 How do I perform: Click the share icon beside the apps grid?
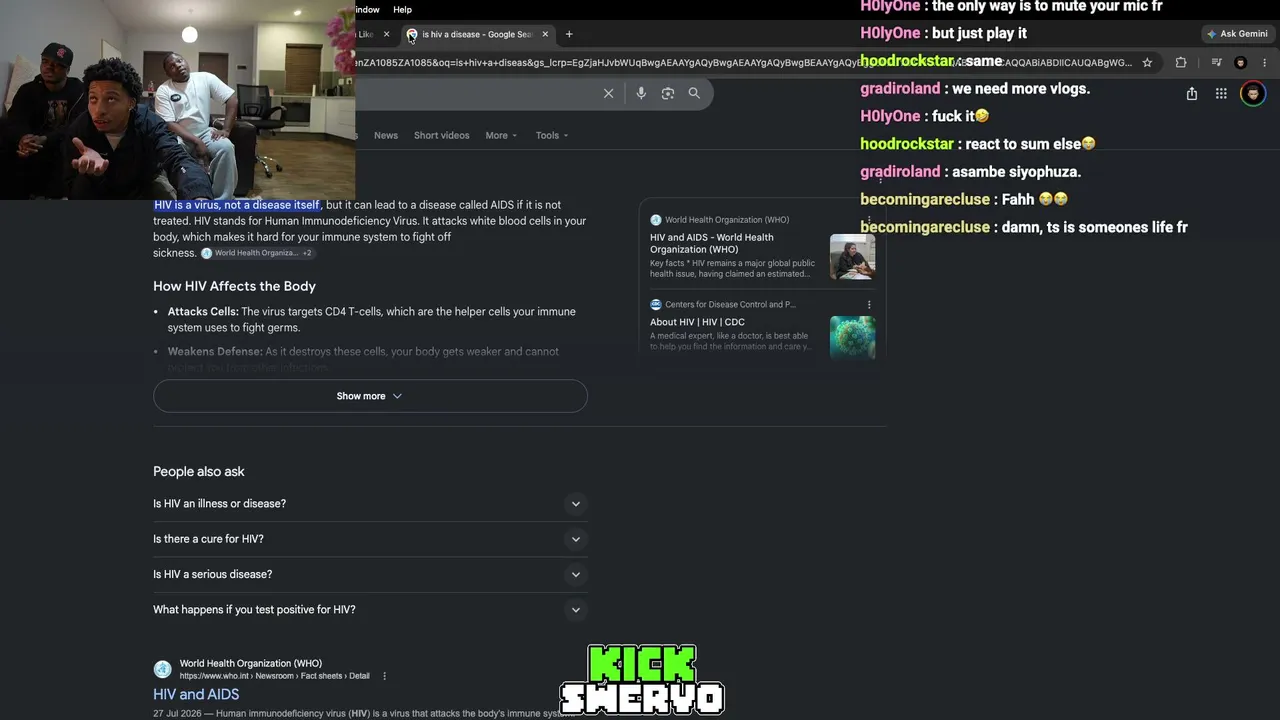(1192, 93)
